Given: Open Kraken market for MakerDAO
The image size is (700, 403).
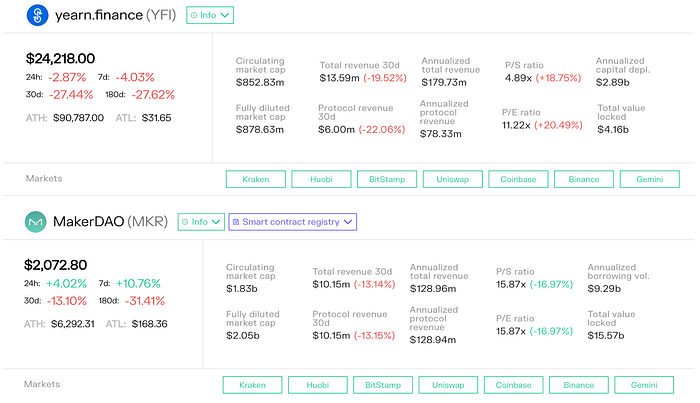Looking at the screenshot, I should tap(253, 385).
